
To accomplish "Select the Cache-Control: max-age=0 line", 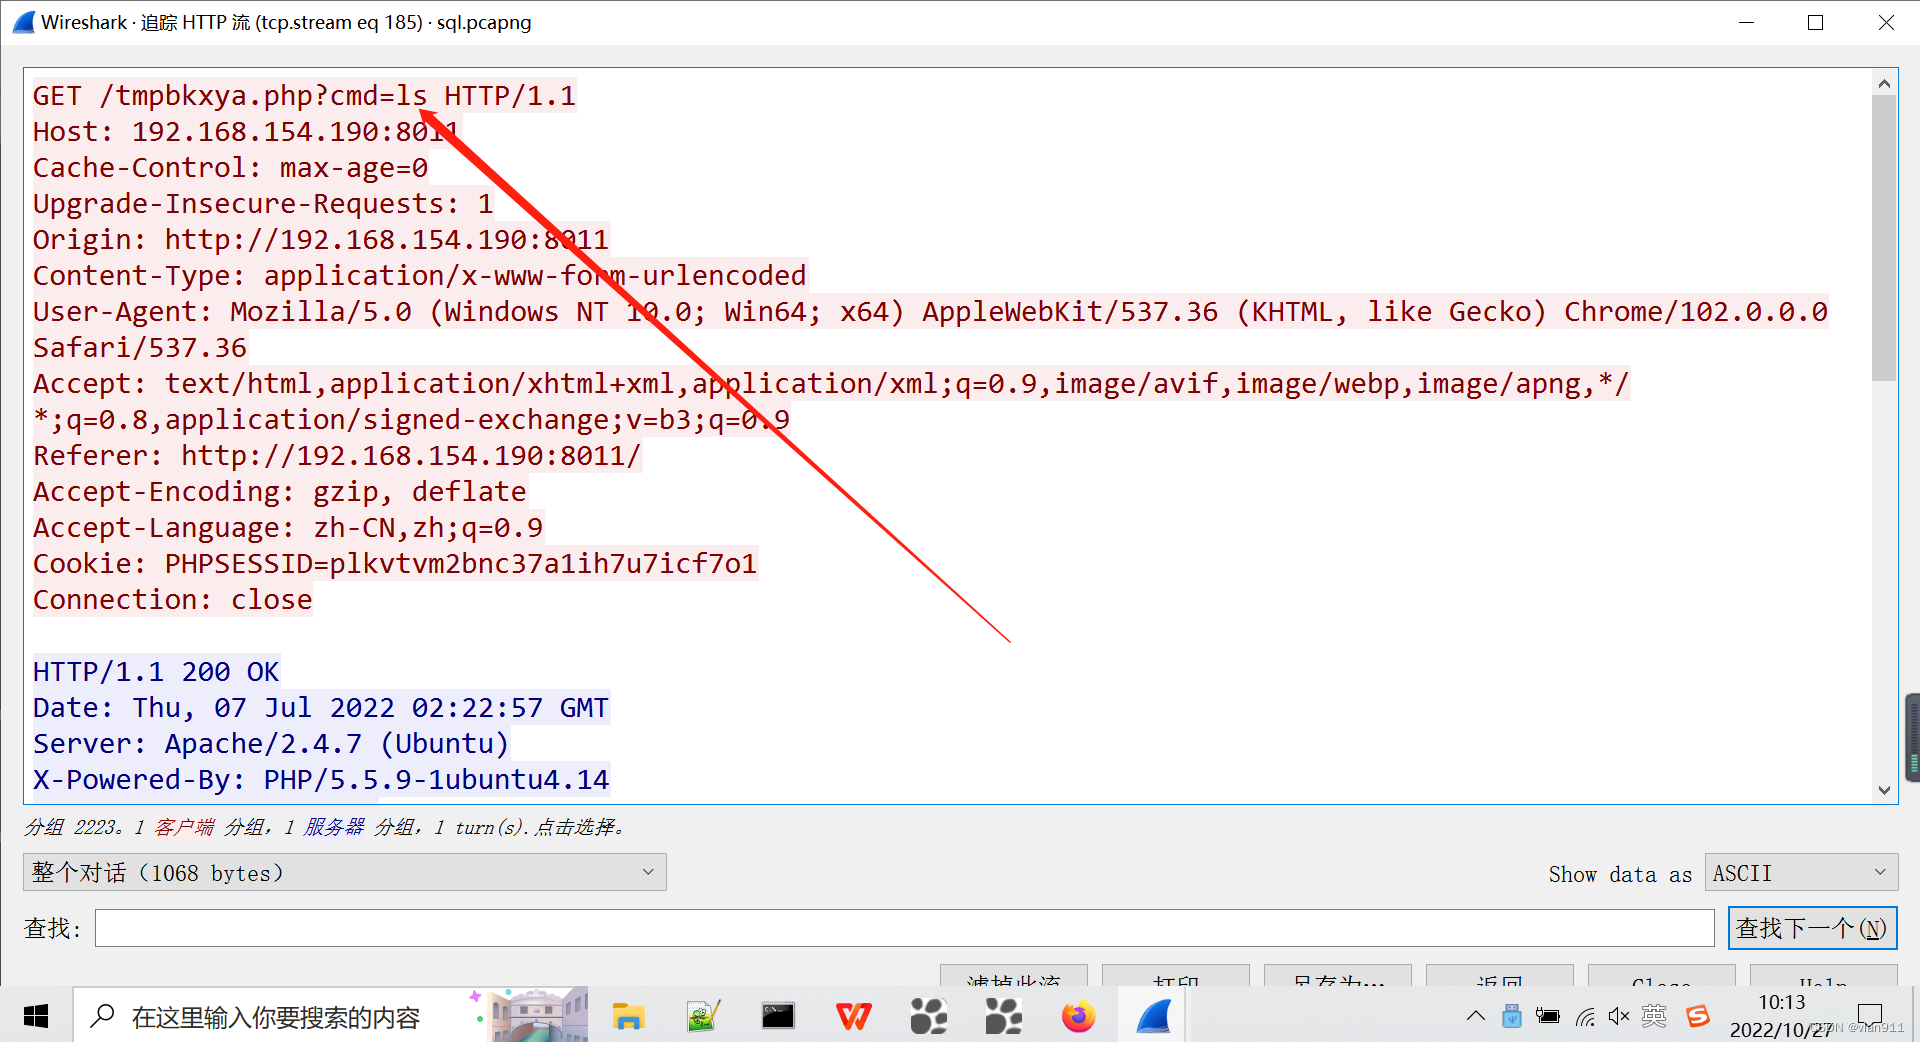I will tap(231, 168).
